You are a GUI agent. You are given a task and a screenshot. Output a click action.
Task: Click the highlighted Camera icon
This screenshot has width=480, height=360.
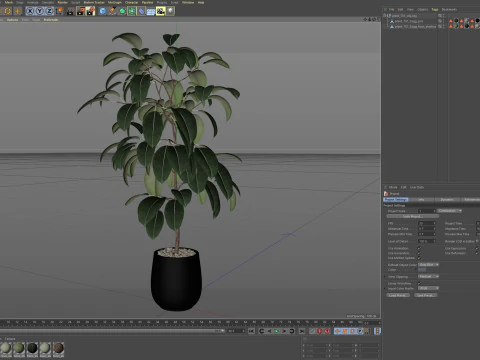click(161, 11)
